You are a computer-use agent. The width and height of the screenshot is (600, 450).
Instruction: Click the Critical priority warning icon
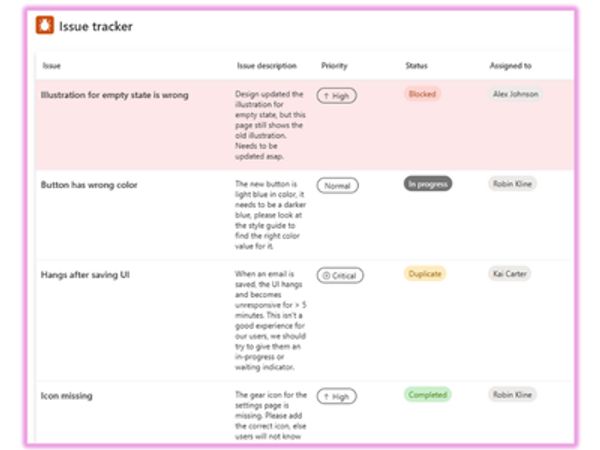click(324, 275)
